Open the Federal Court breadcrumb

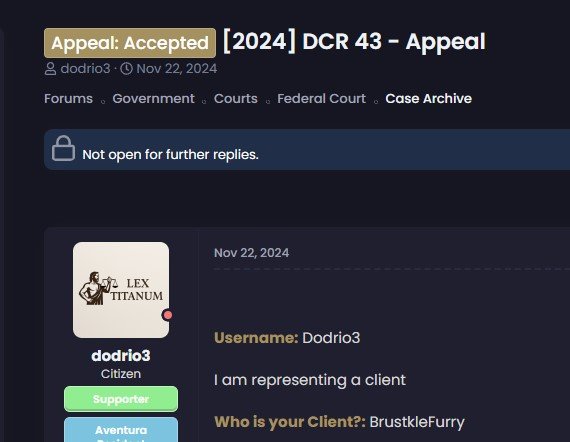[321, 99]
